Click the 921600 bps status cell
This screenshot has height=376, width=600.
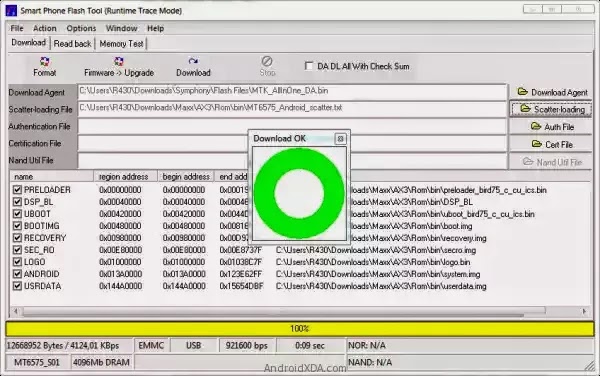tap(246, 345)
